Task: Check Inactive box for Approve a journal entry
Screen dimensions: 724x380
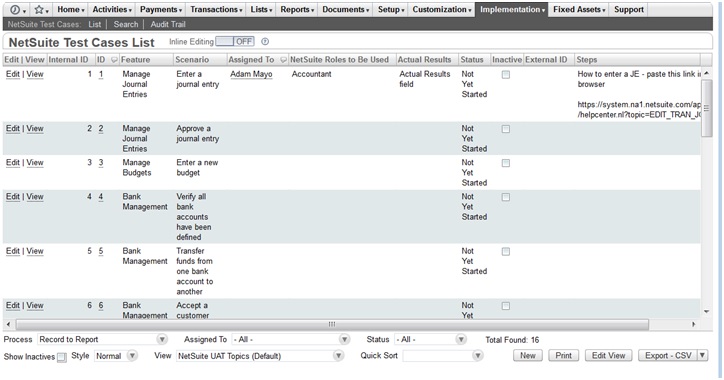Action: tap(506, 129)
